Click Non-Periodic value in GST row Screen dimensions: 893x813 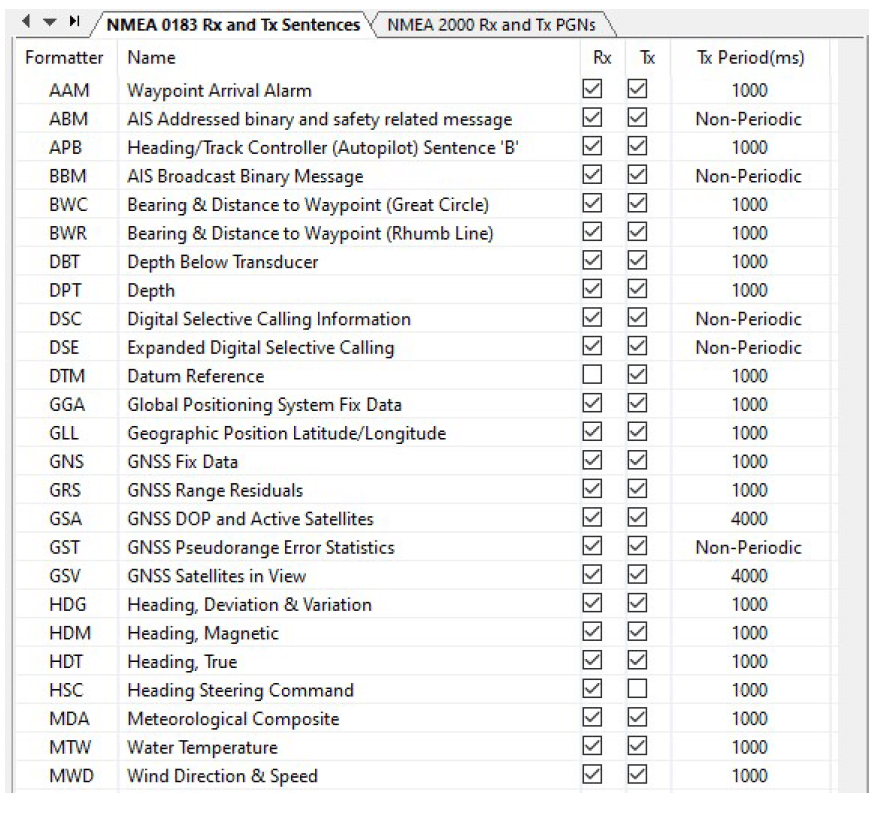tap(749, 547)
